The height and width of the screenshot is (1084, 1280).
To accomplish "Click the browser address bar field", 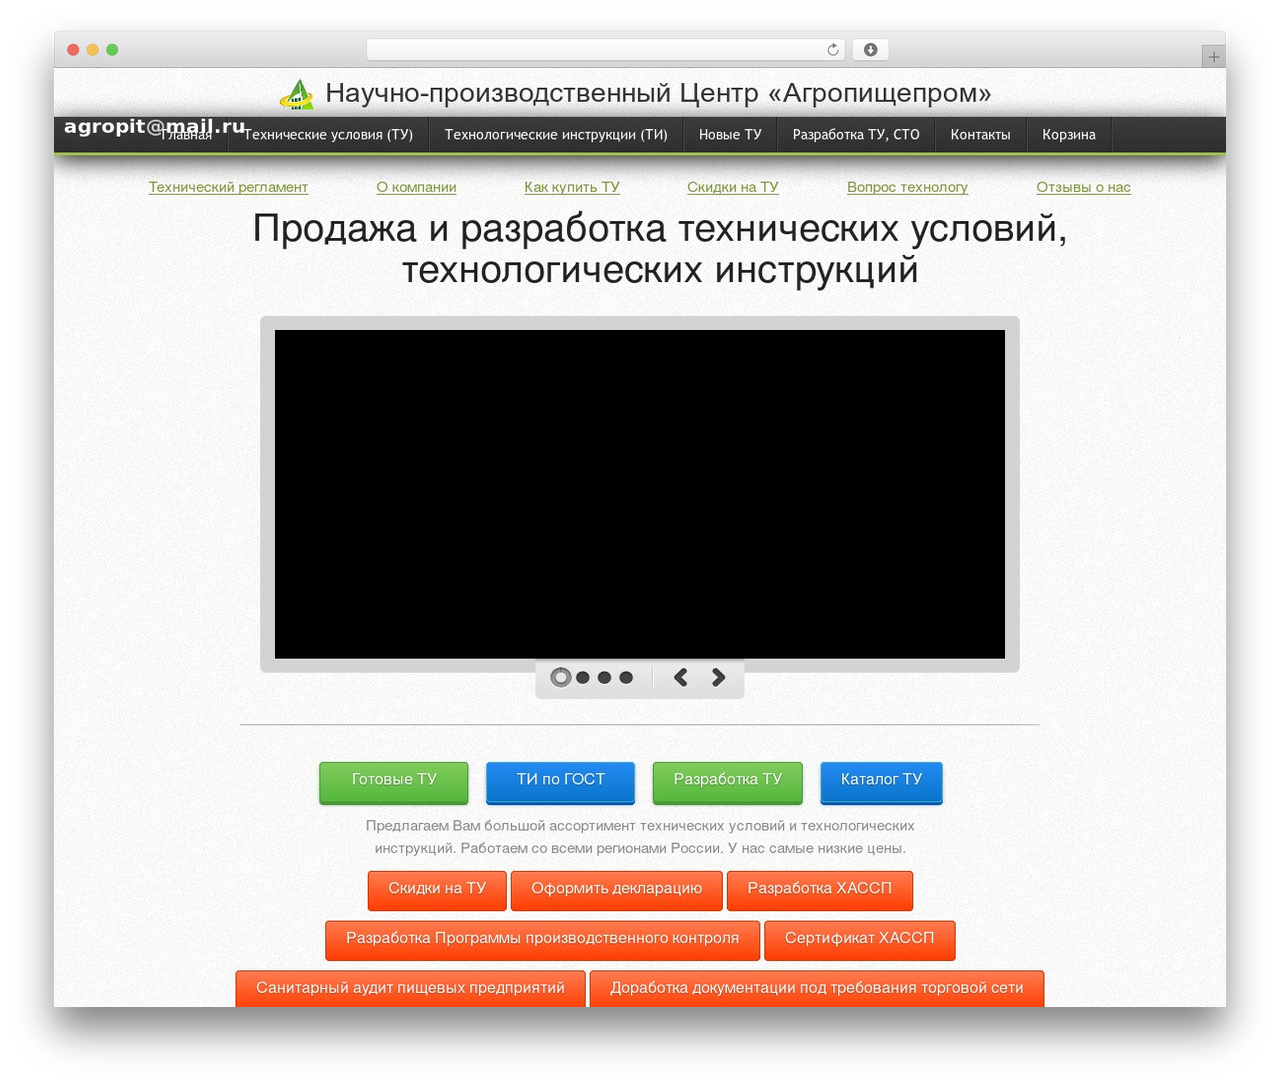I will click(x=606, y=50).
